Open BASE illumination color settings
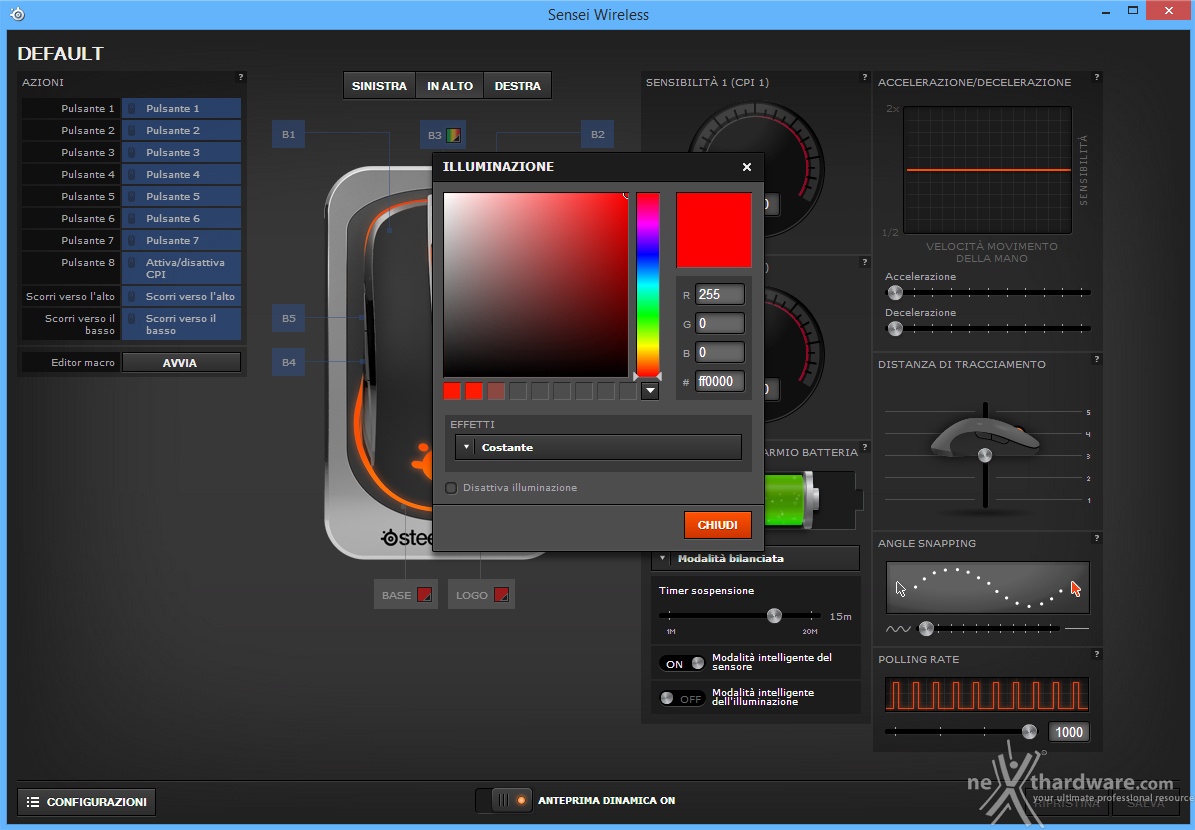 406,595
